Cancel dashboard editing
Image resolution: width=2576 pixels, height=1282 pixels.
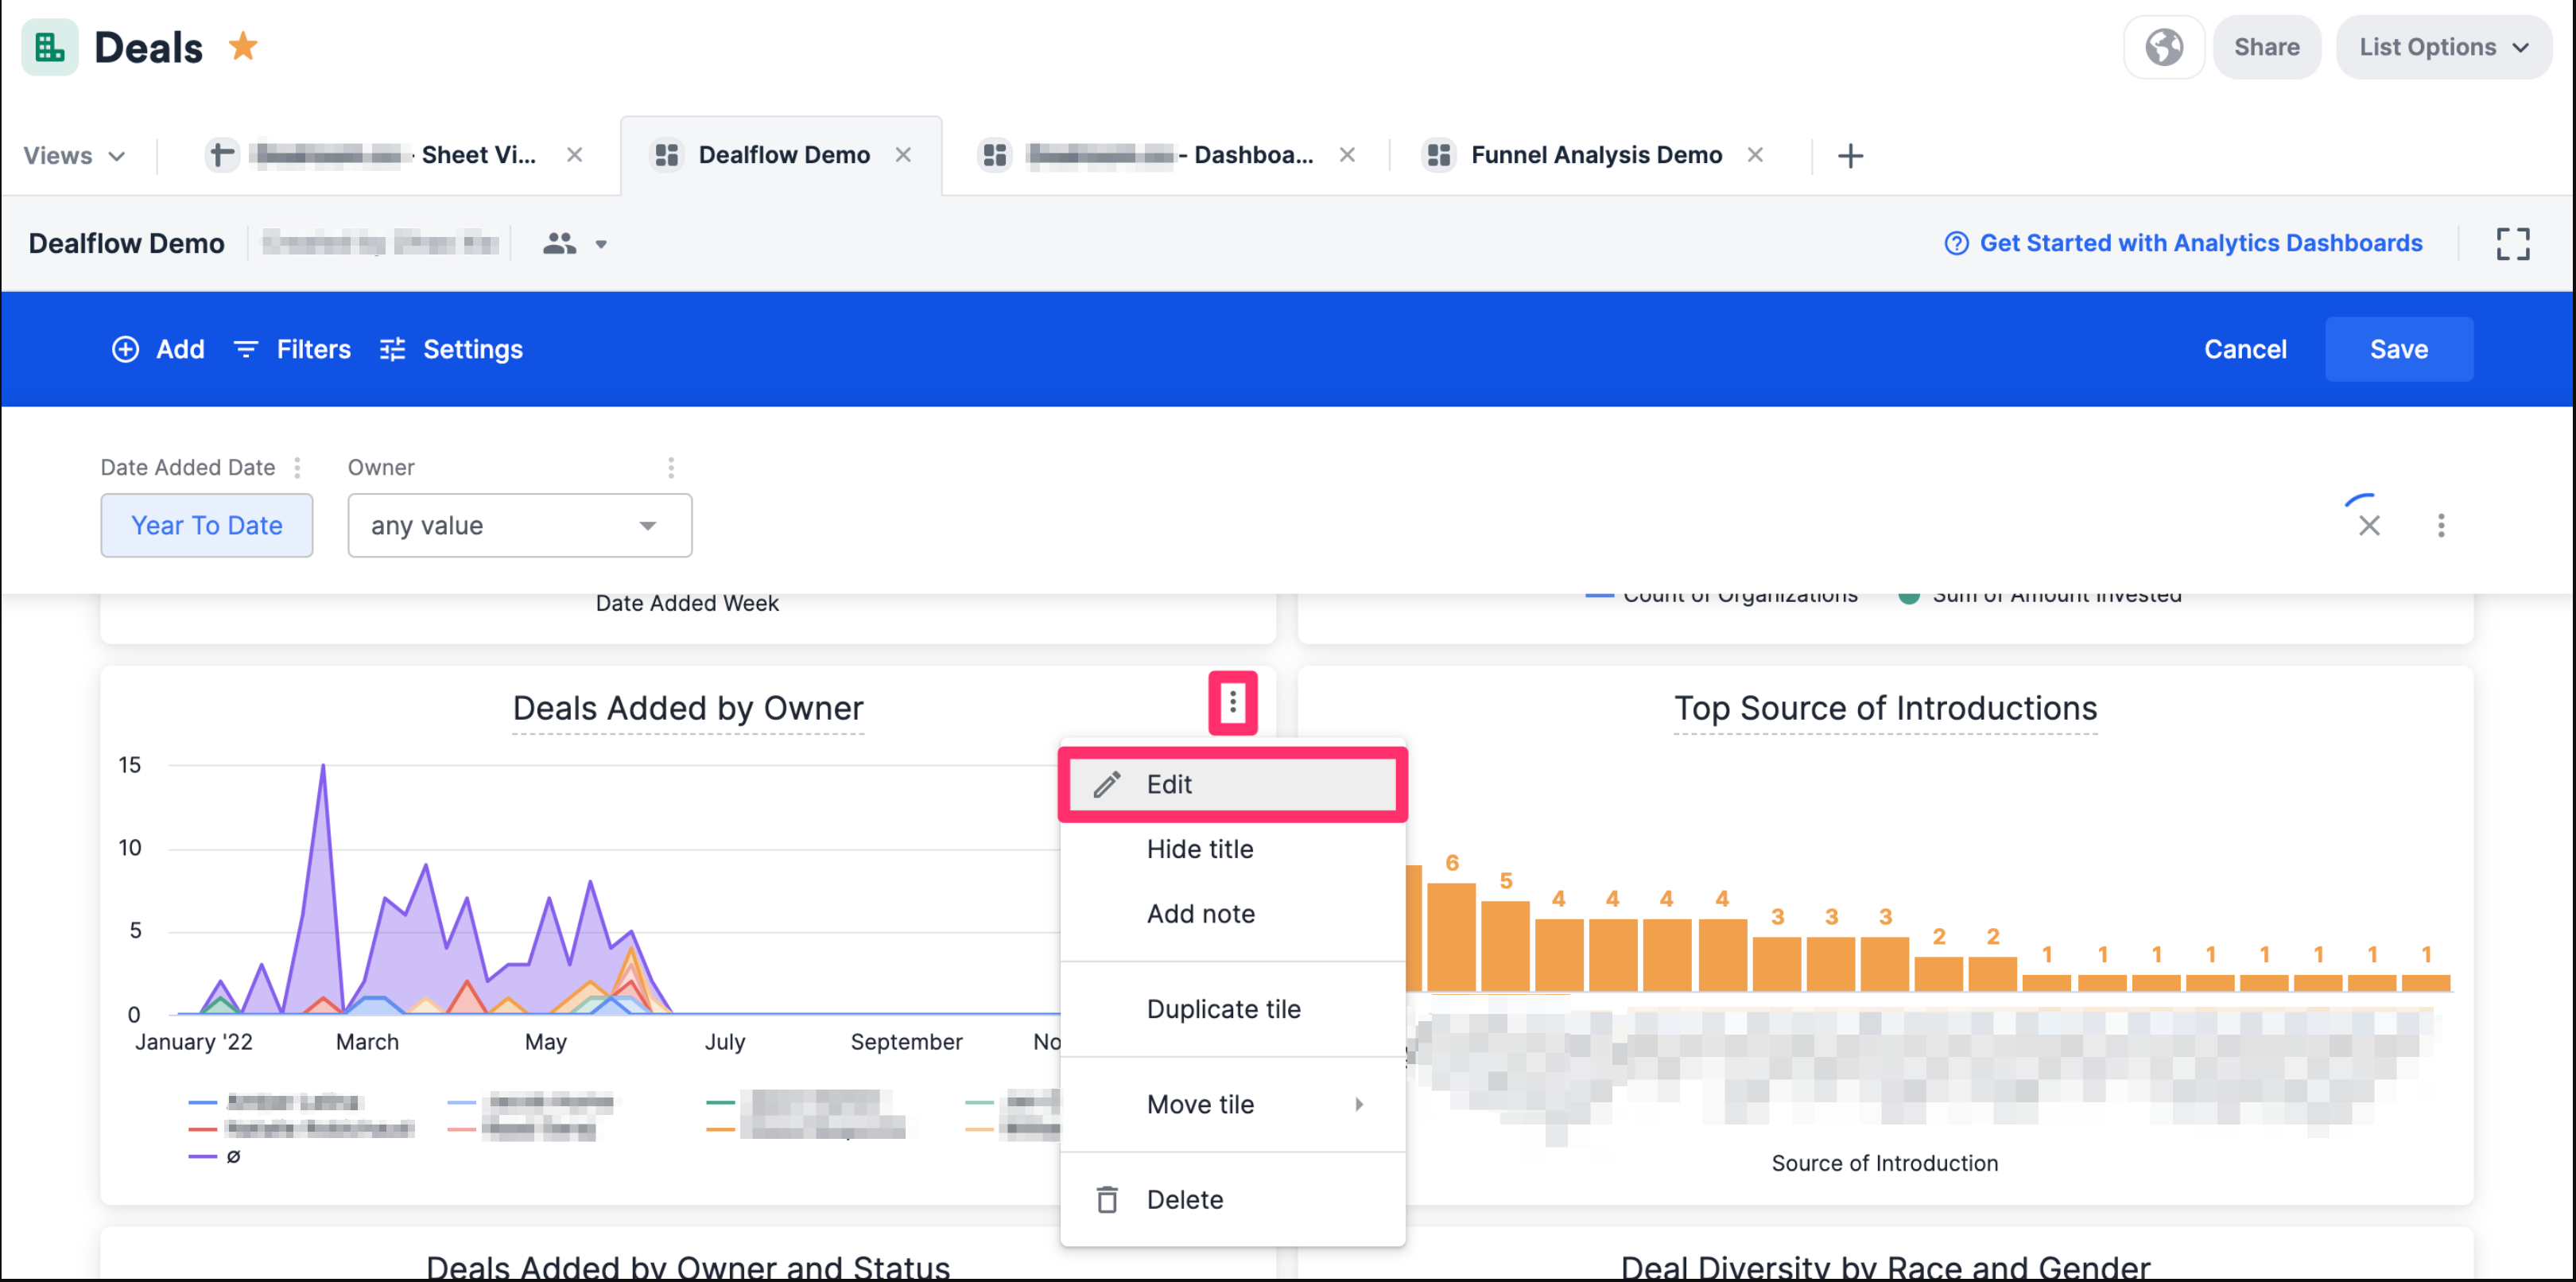click(x=2245, y=349)
